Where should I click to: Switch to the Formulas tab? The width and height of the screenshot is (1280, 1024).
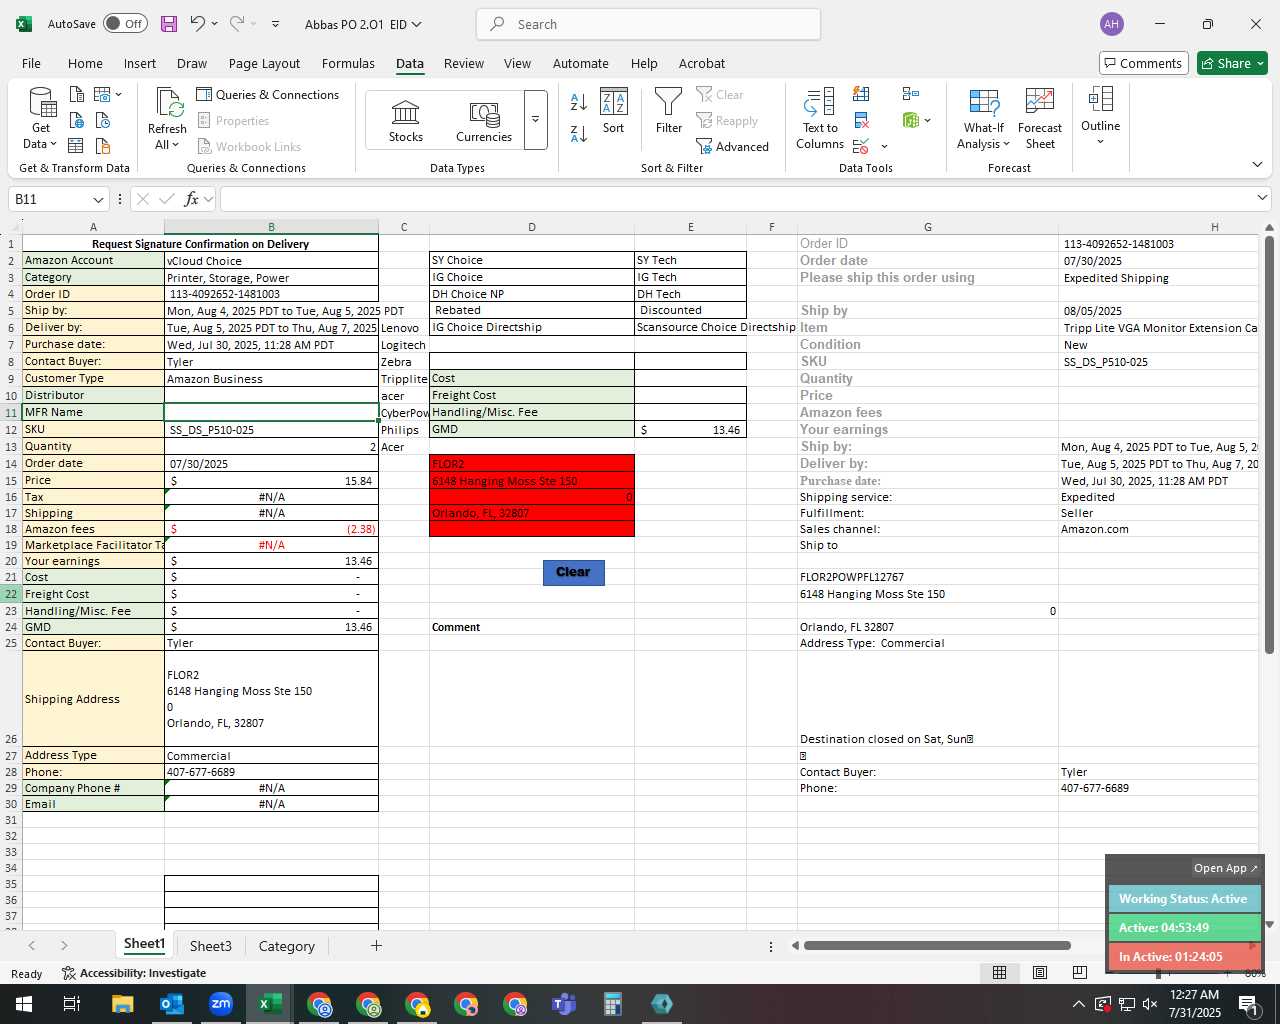348,63
